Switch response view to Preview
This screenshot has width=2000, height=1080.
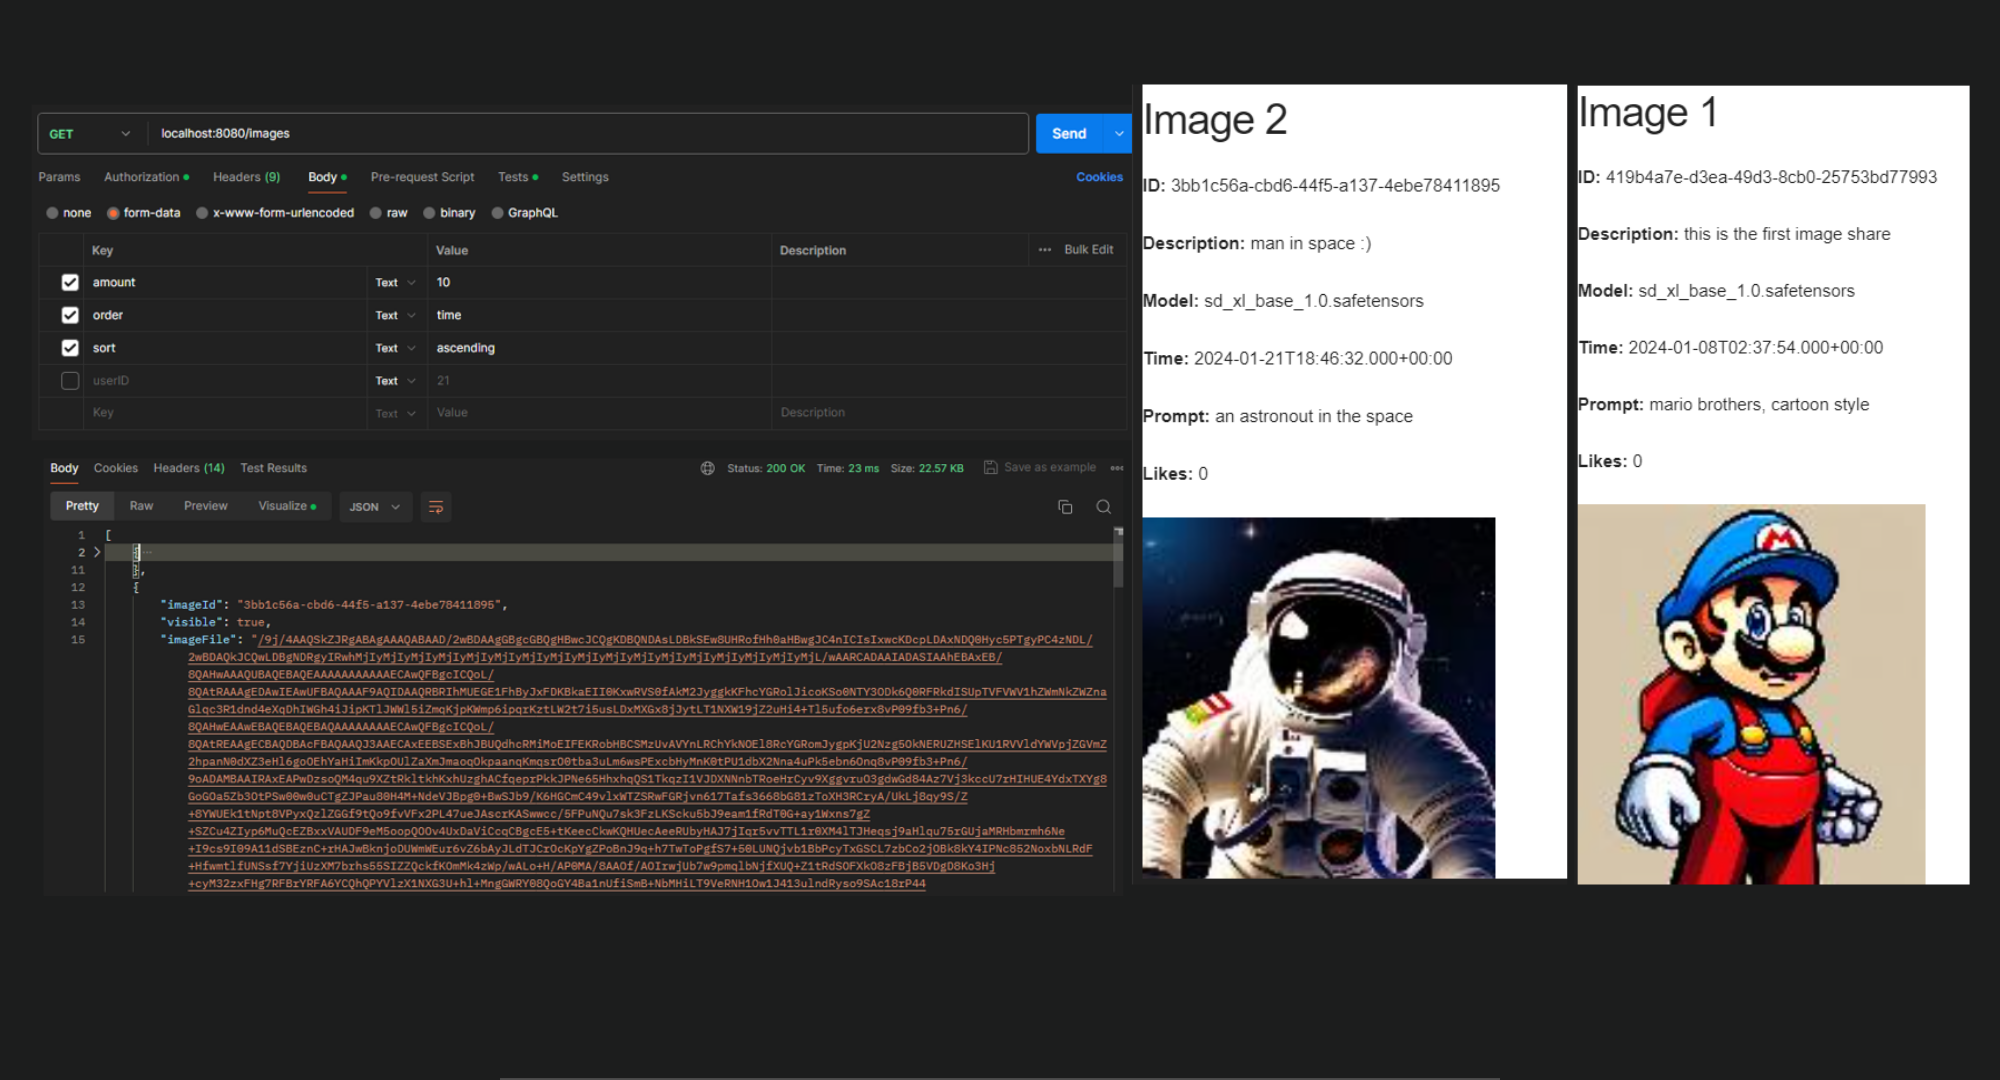pos(205,506)
